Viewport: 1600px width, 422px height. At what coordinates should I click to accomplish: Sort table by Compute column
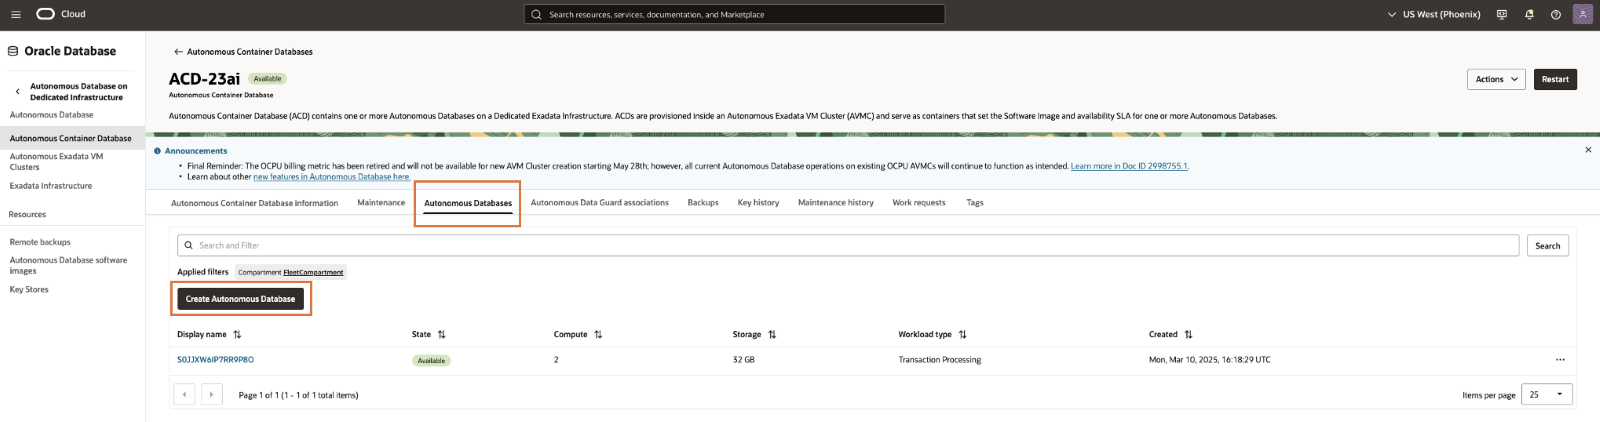coord(598,335)
